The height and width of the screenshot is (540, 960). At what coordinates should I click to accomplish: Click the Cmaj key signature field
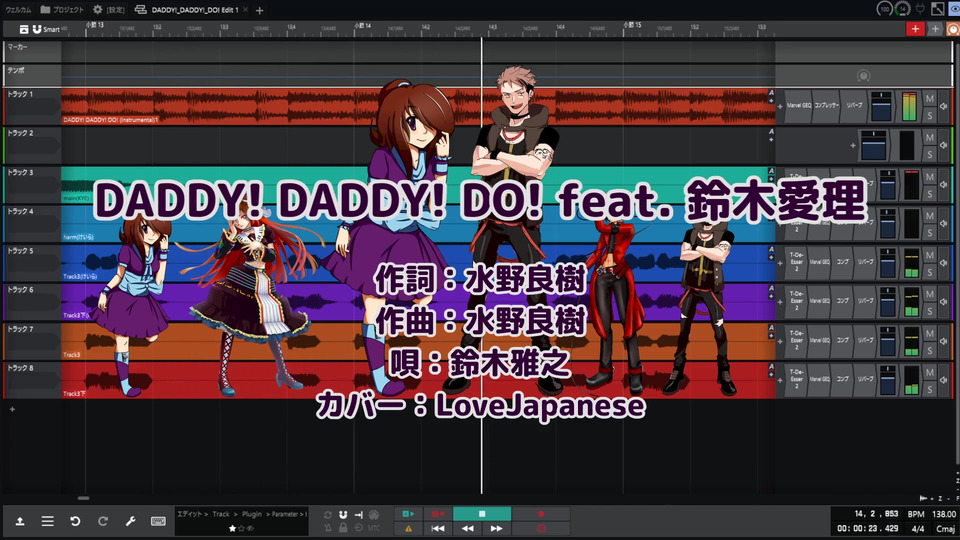(x=945, y=528)
